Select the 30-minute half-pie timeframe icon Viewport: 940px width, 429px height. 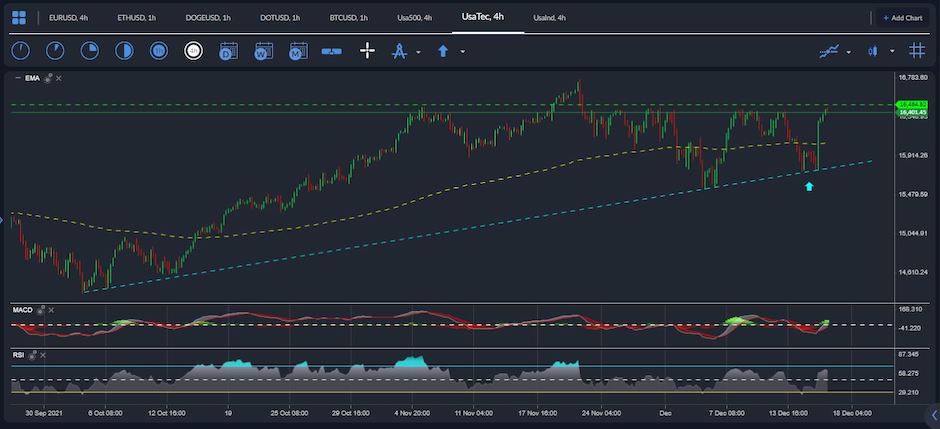pos(124,51)
